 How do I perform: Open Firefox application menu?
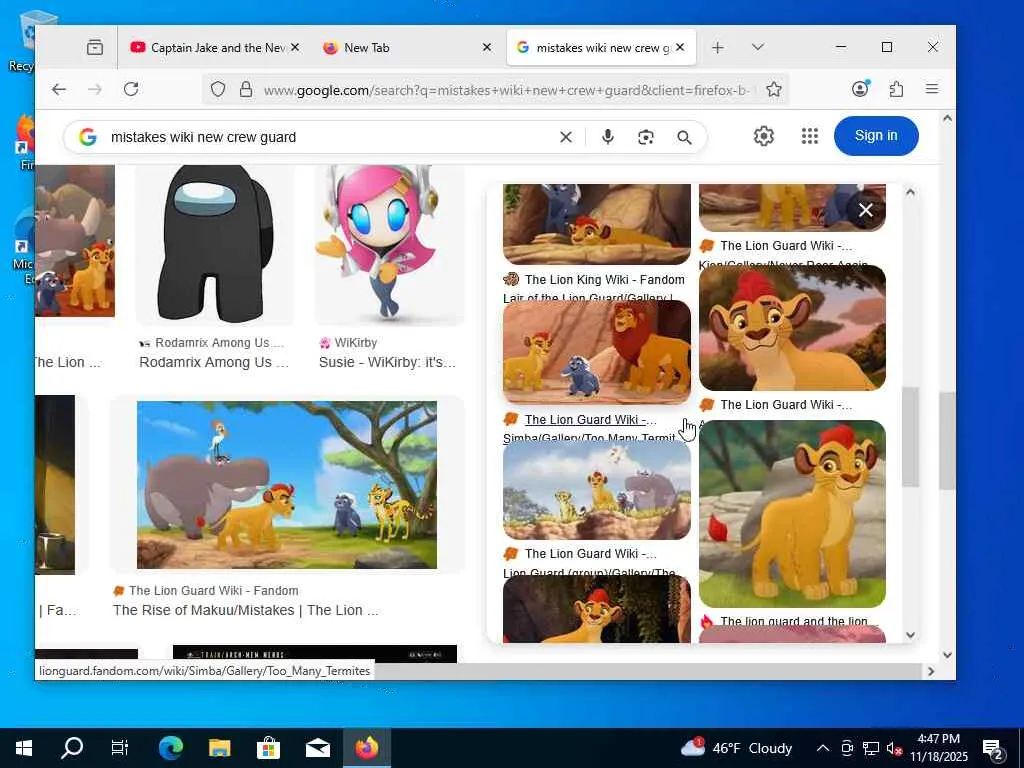coord(932,89)
